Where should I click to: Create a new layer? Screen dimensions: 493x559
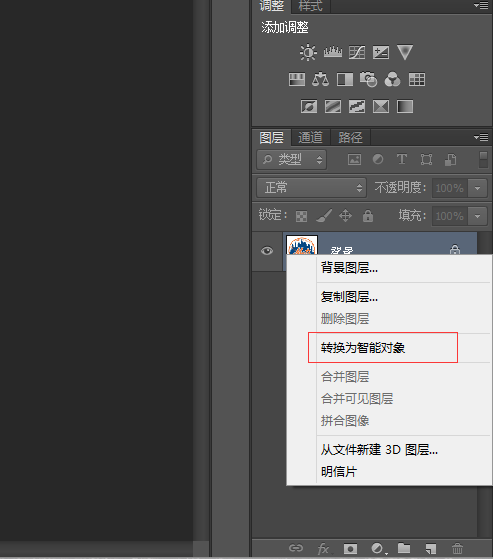[x=431, y=548]
